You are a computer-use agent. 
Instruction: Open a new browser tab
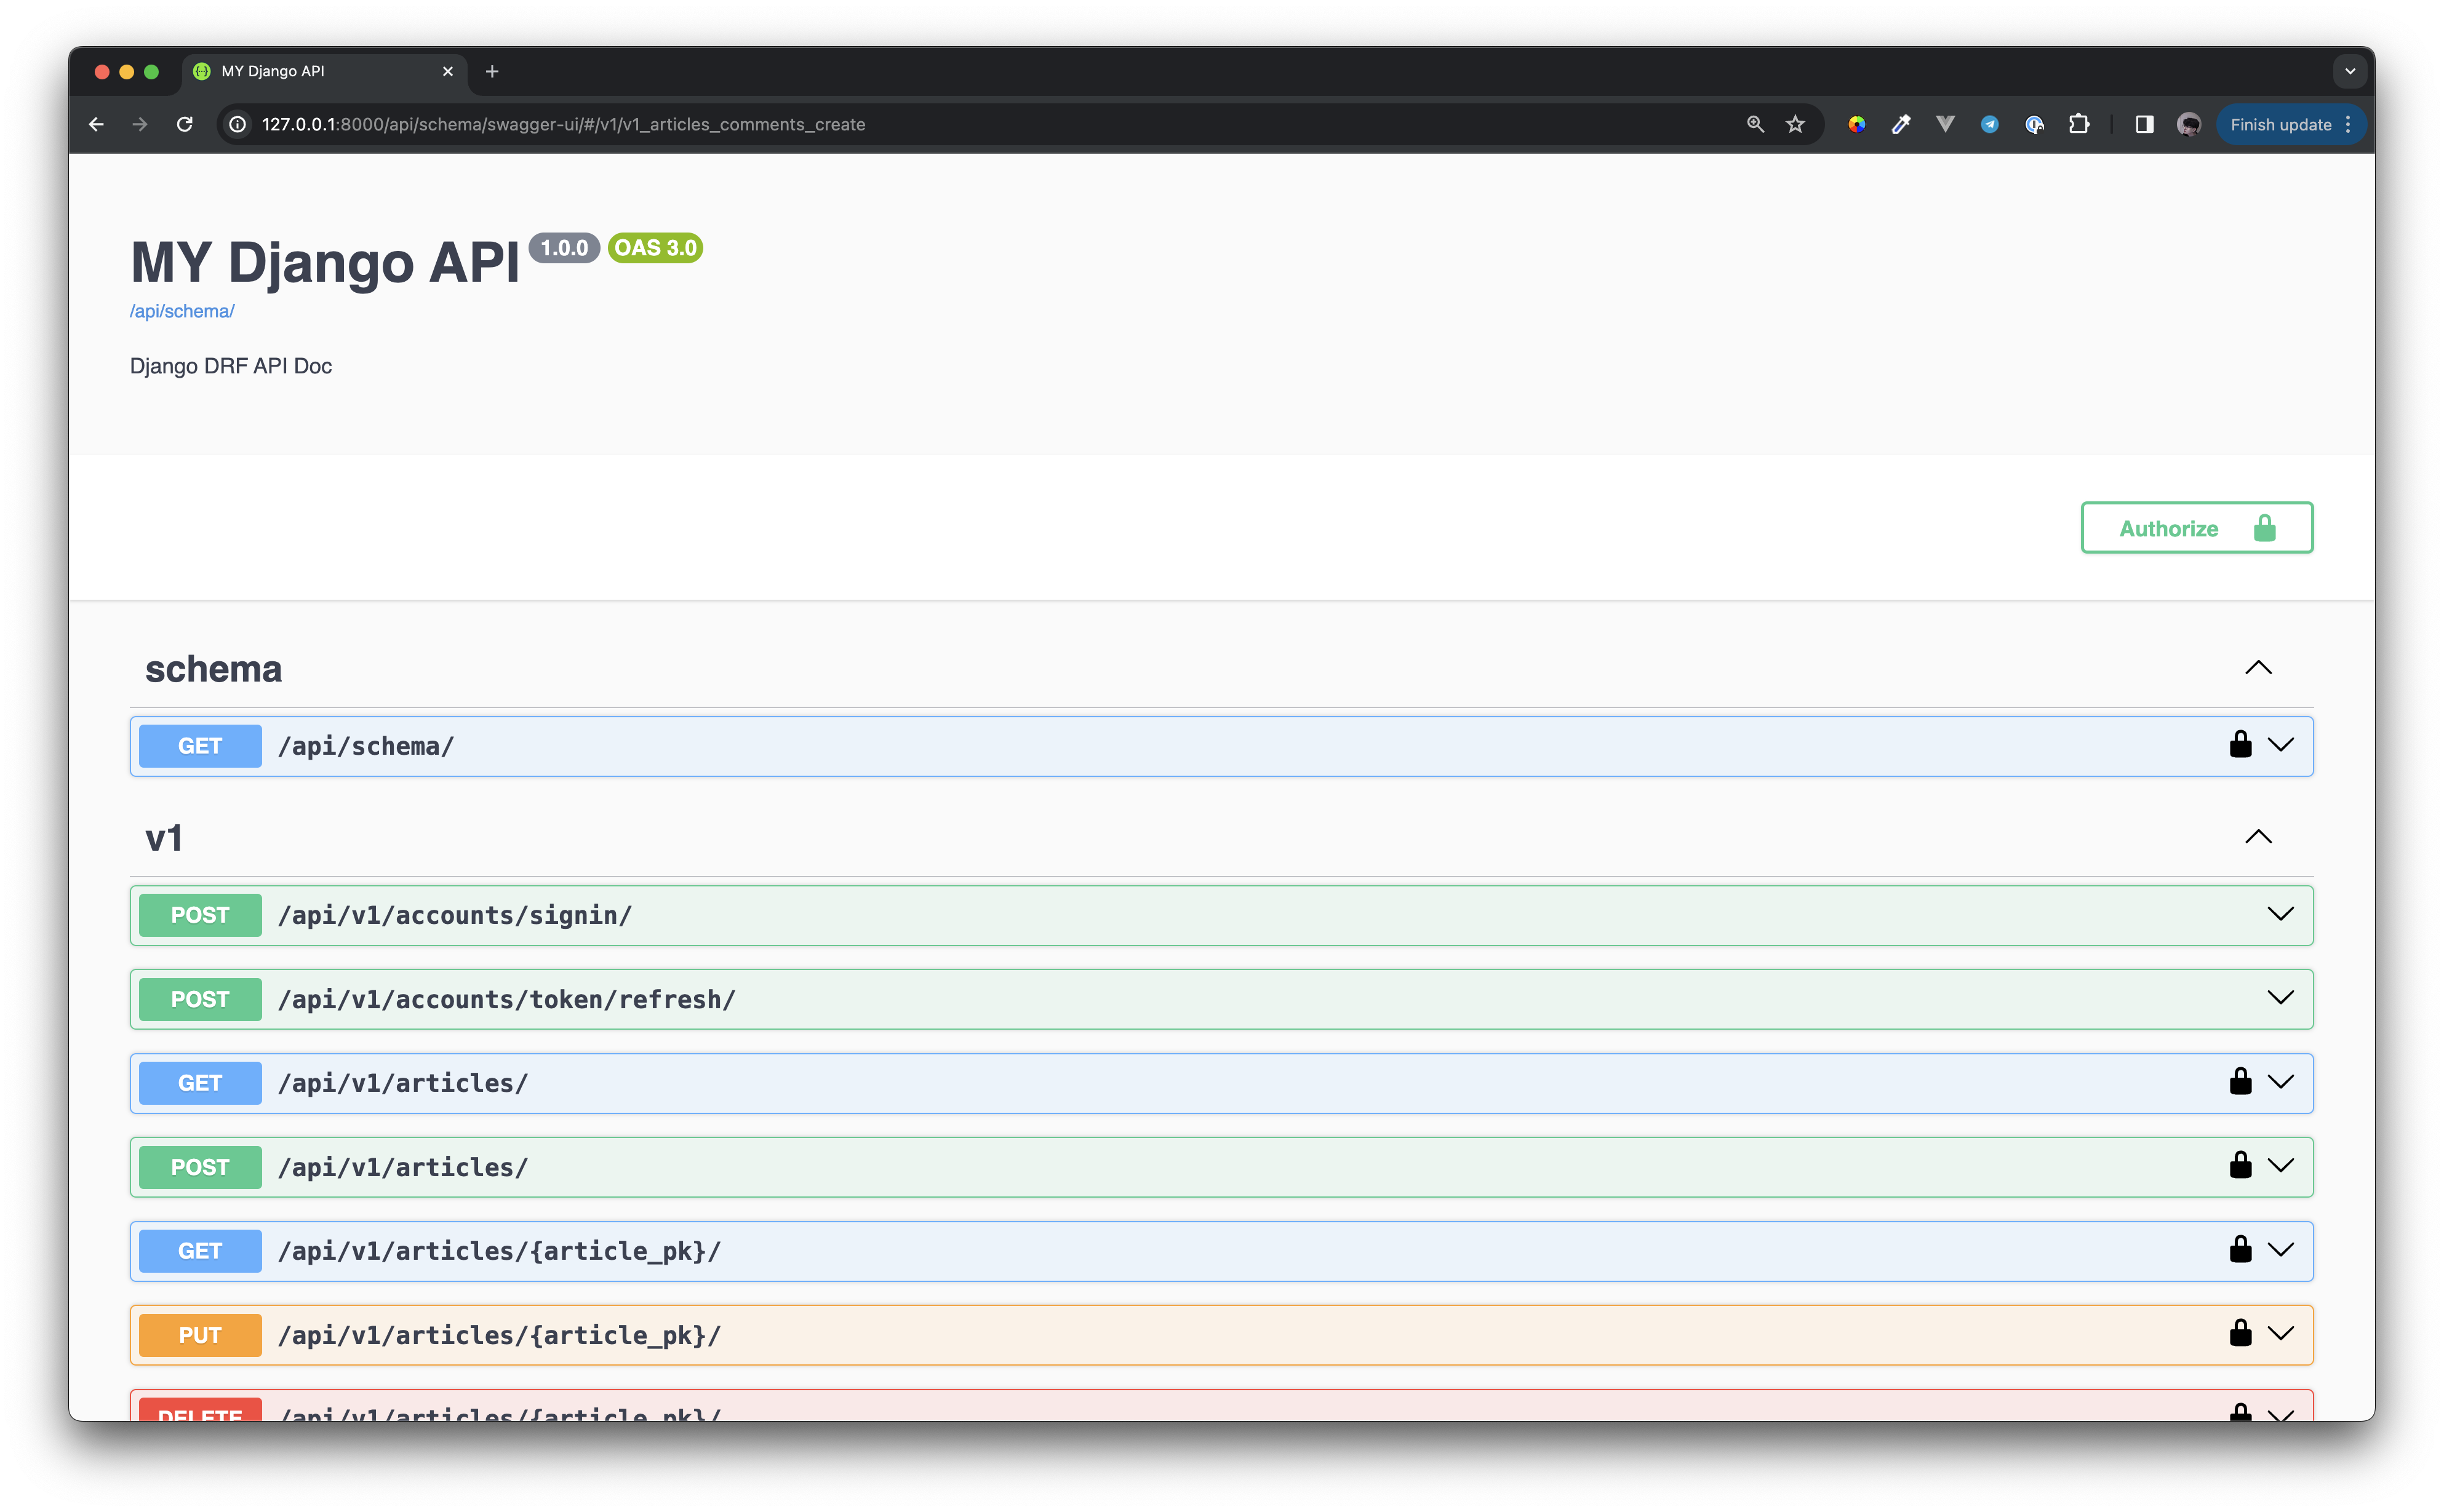pos(492,71)
